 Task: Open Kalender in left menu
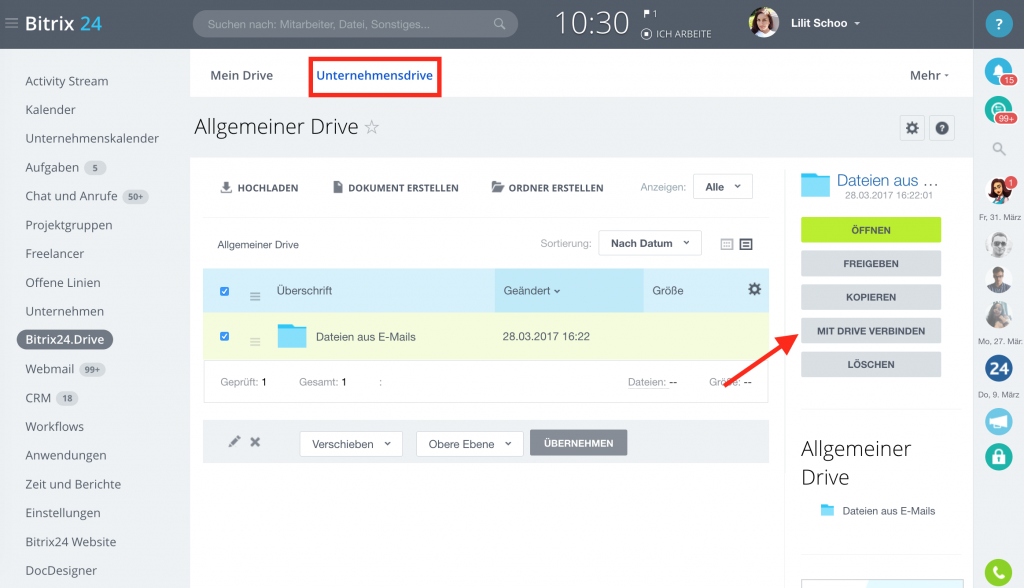pyautogui.click(x=50, y=110)
